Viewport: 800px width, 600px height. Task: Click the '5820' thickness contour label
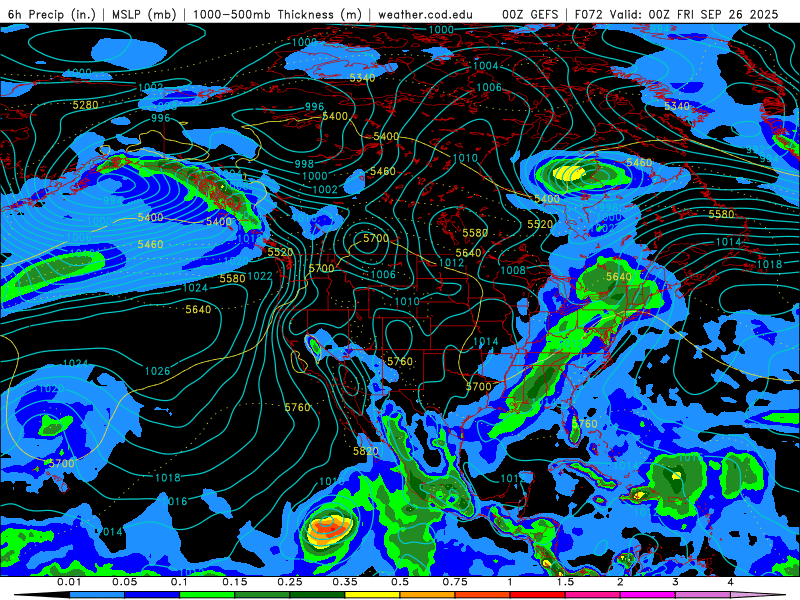366,451
